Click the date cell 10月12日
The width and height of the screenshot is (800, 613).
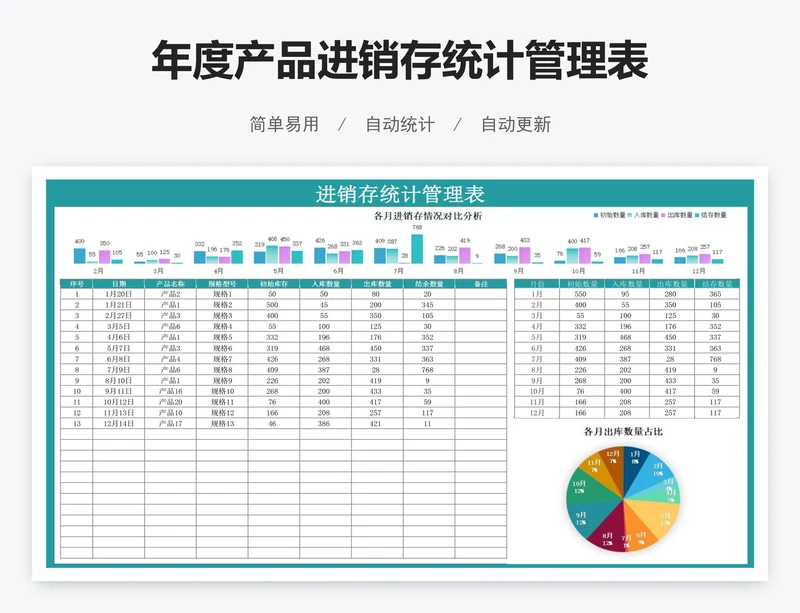(x=118, y=402)
